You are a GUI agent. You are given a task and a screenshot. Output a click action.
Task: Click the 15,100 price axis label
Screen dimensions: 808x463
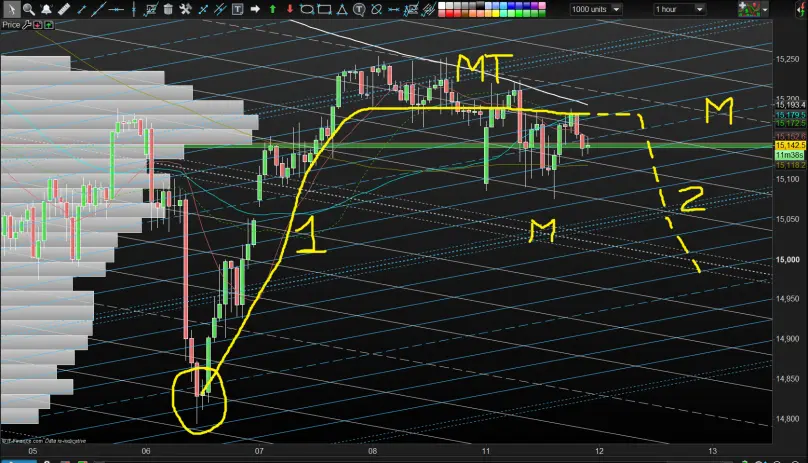pos(787,179)
